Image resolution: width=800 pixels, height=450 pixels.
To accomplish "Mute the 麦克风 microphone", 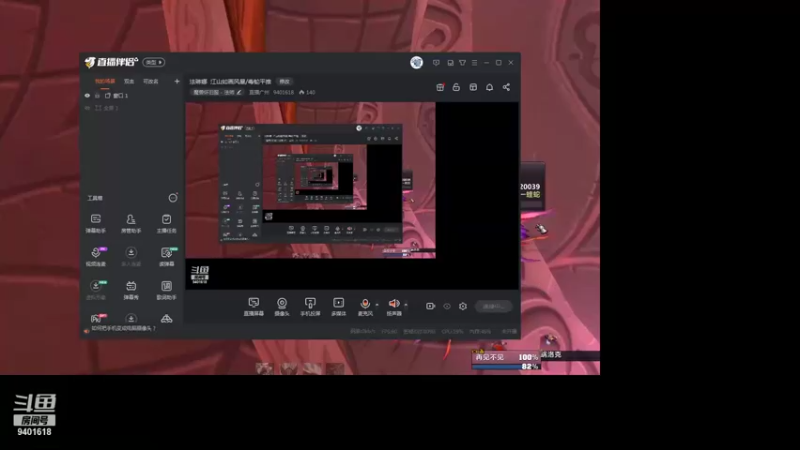I will point(365,307).
